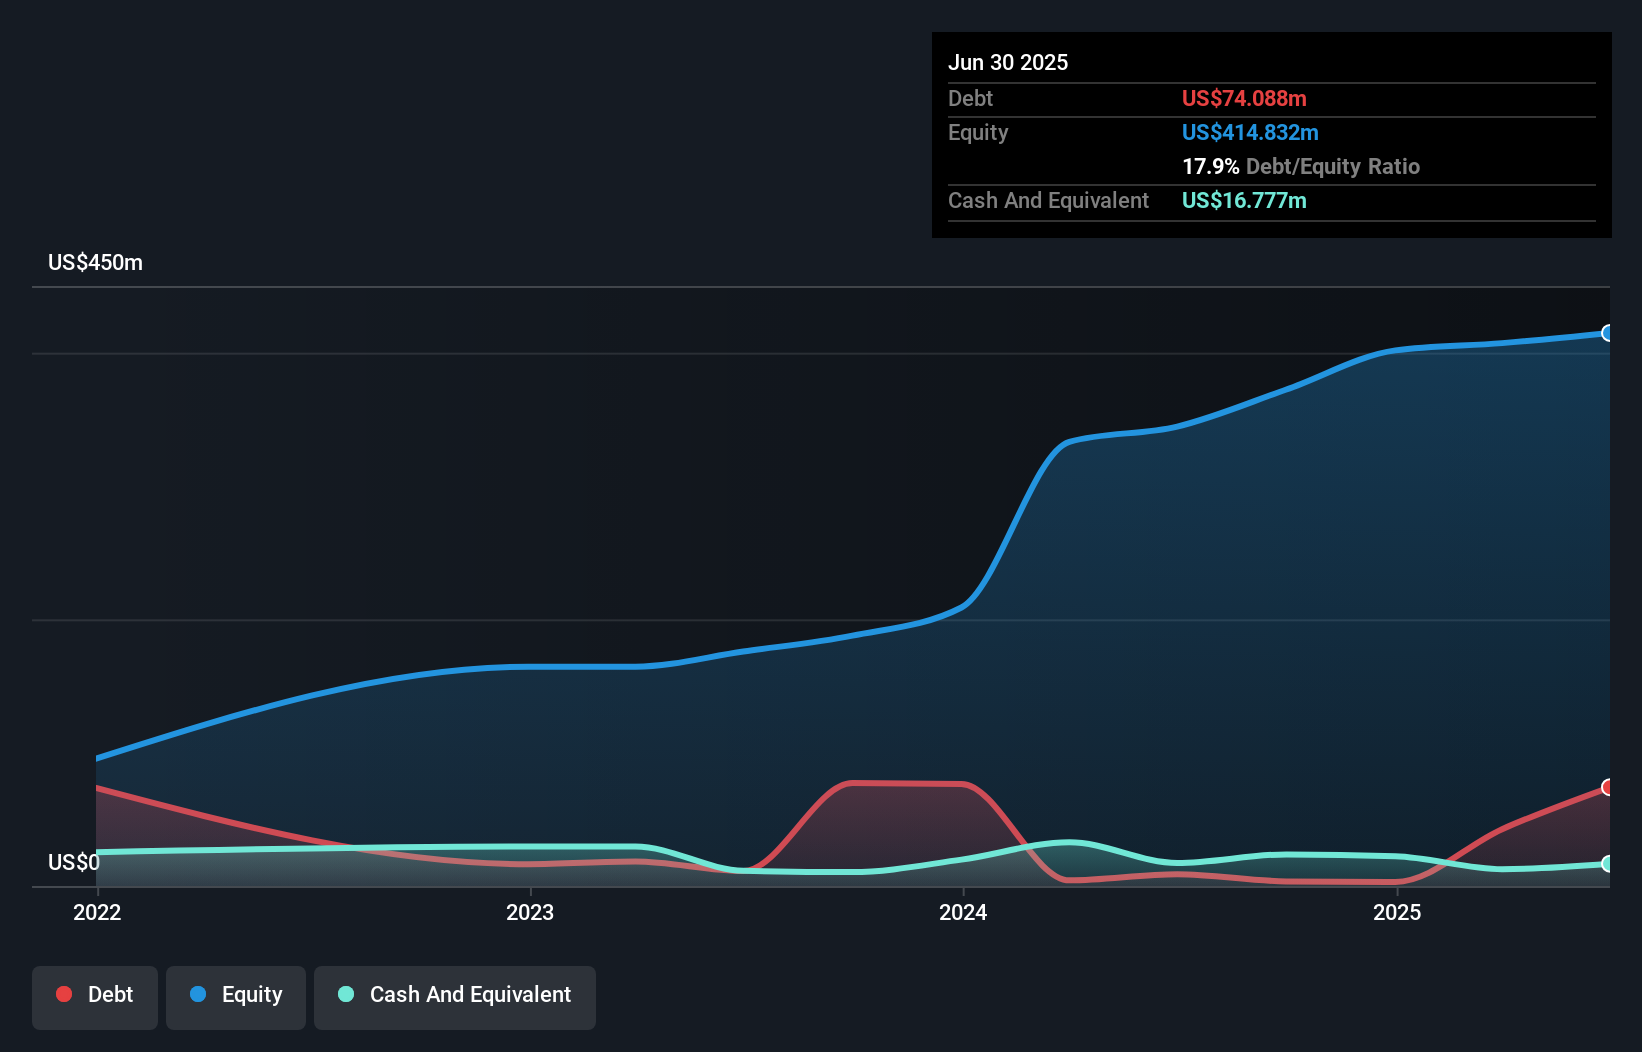The width and height of the screenshot is (1642, 1052).
Task: Click the blue US$414.832m Equity value
Action: click(1250, 132)
